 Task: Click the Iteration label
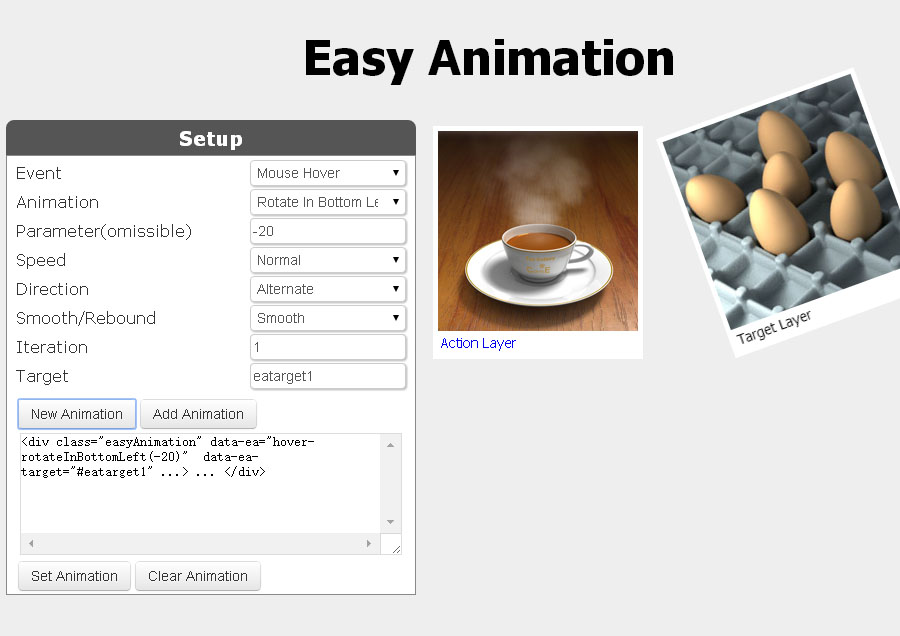52,347
